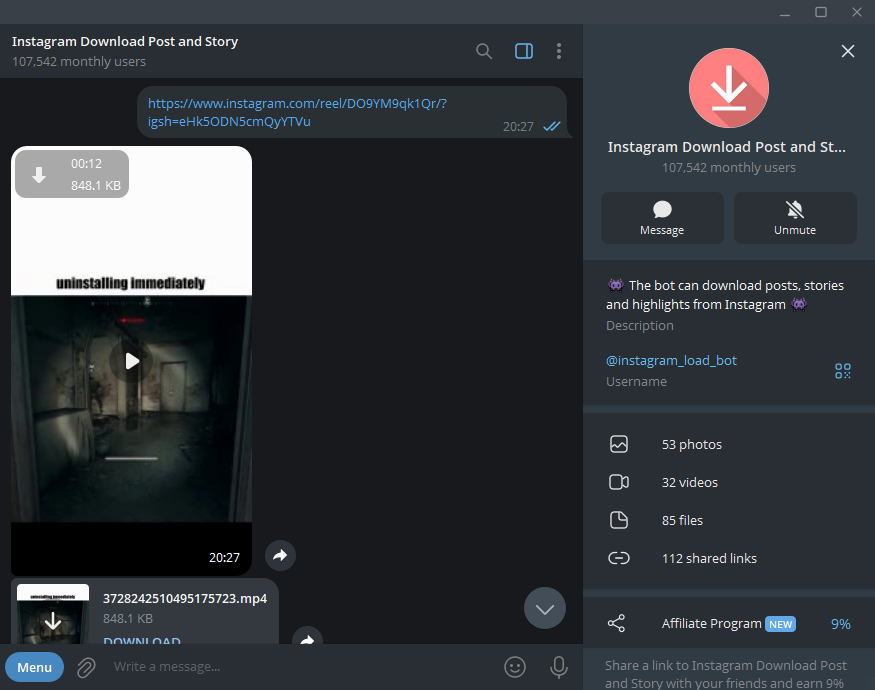Open the 112 shared links list
Image resolution: width=875 pixels, height=690 pixels.
[708, 558]
